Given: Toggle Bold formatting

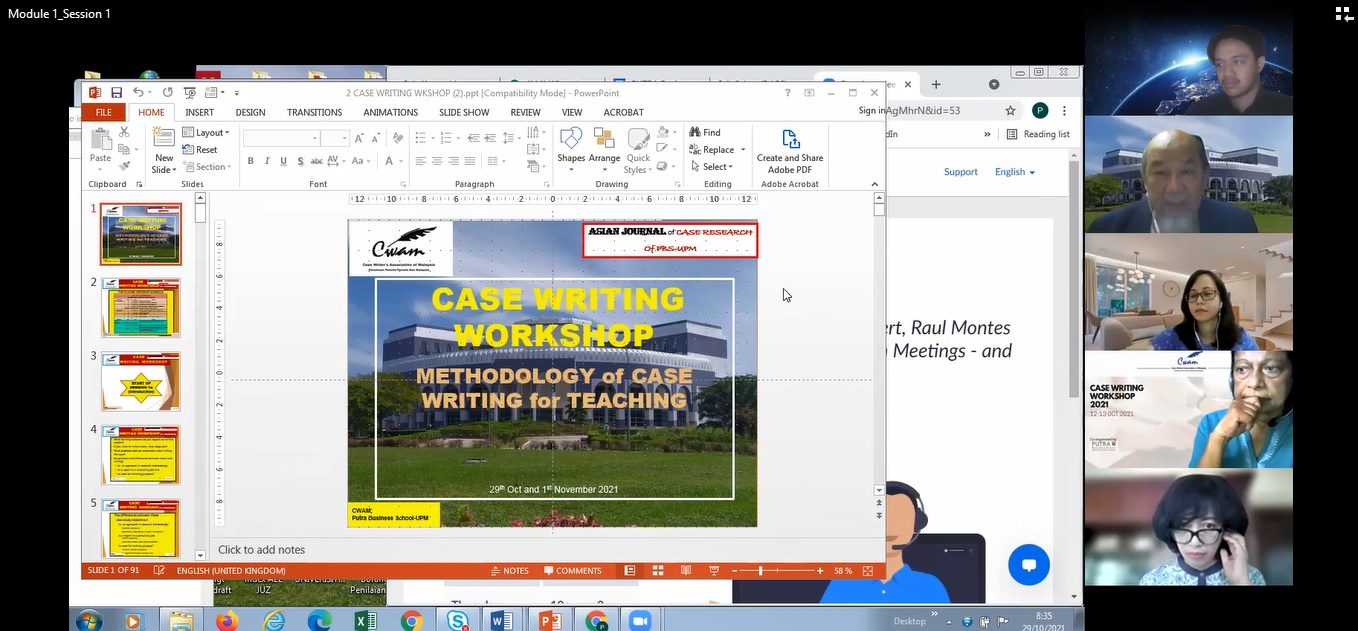Looking at the screenshot, I should point(250,161).
